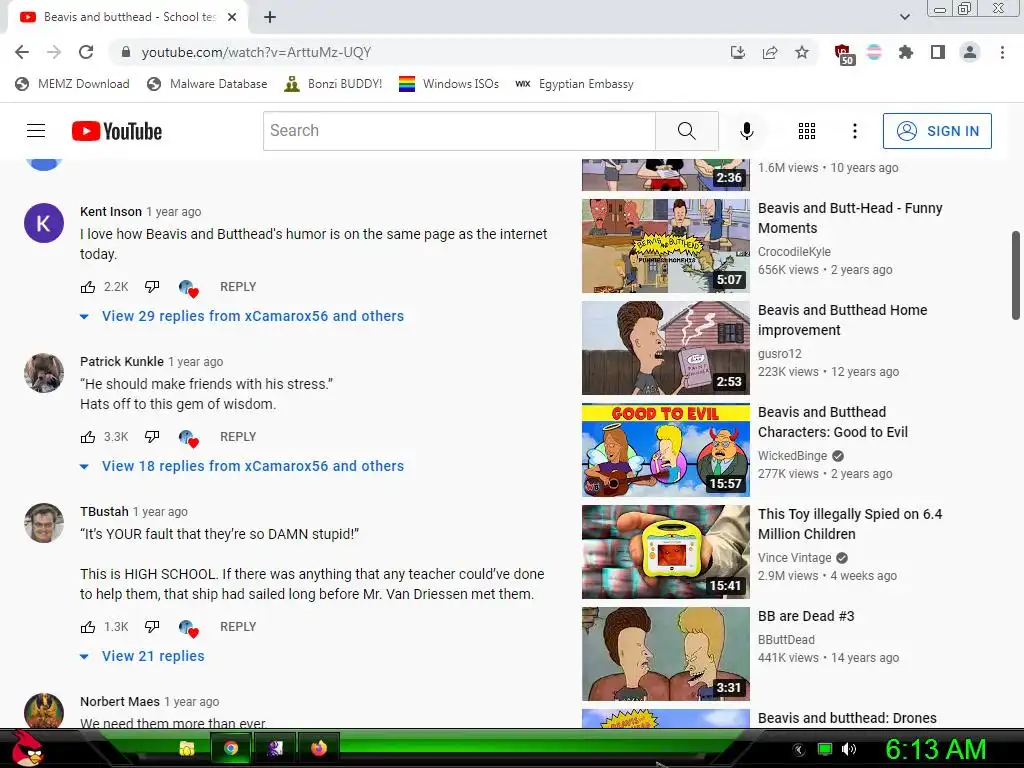Screen dimensions: 1024x768
Task: Open Malware Database bookmark
Action: [208, 84]
